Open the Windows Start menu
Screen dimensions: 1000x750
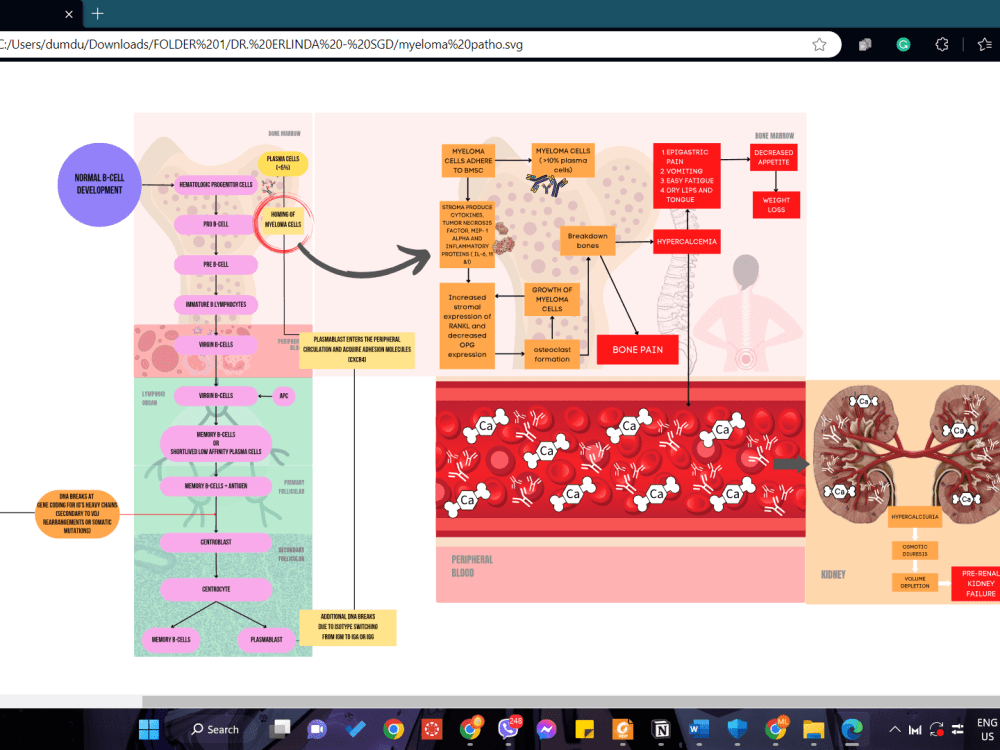point(148,728)
